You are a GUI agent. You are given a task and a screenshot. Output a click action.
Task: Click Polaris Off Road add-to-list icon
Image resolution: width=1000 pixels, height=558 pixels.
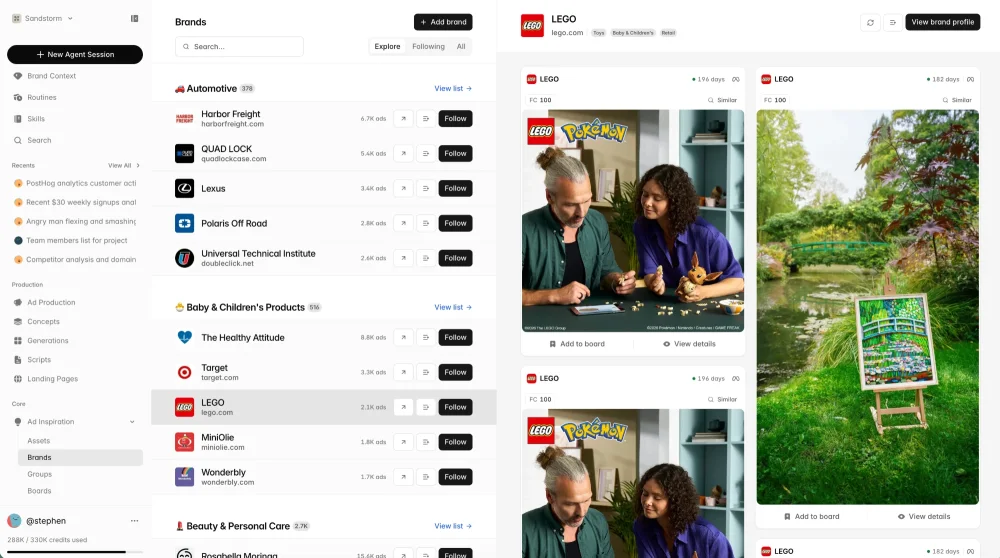pyautogui.click(x=425, y=223)
